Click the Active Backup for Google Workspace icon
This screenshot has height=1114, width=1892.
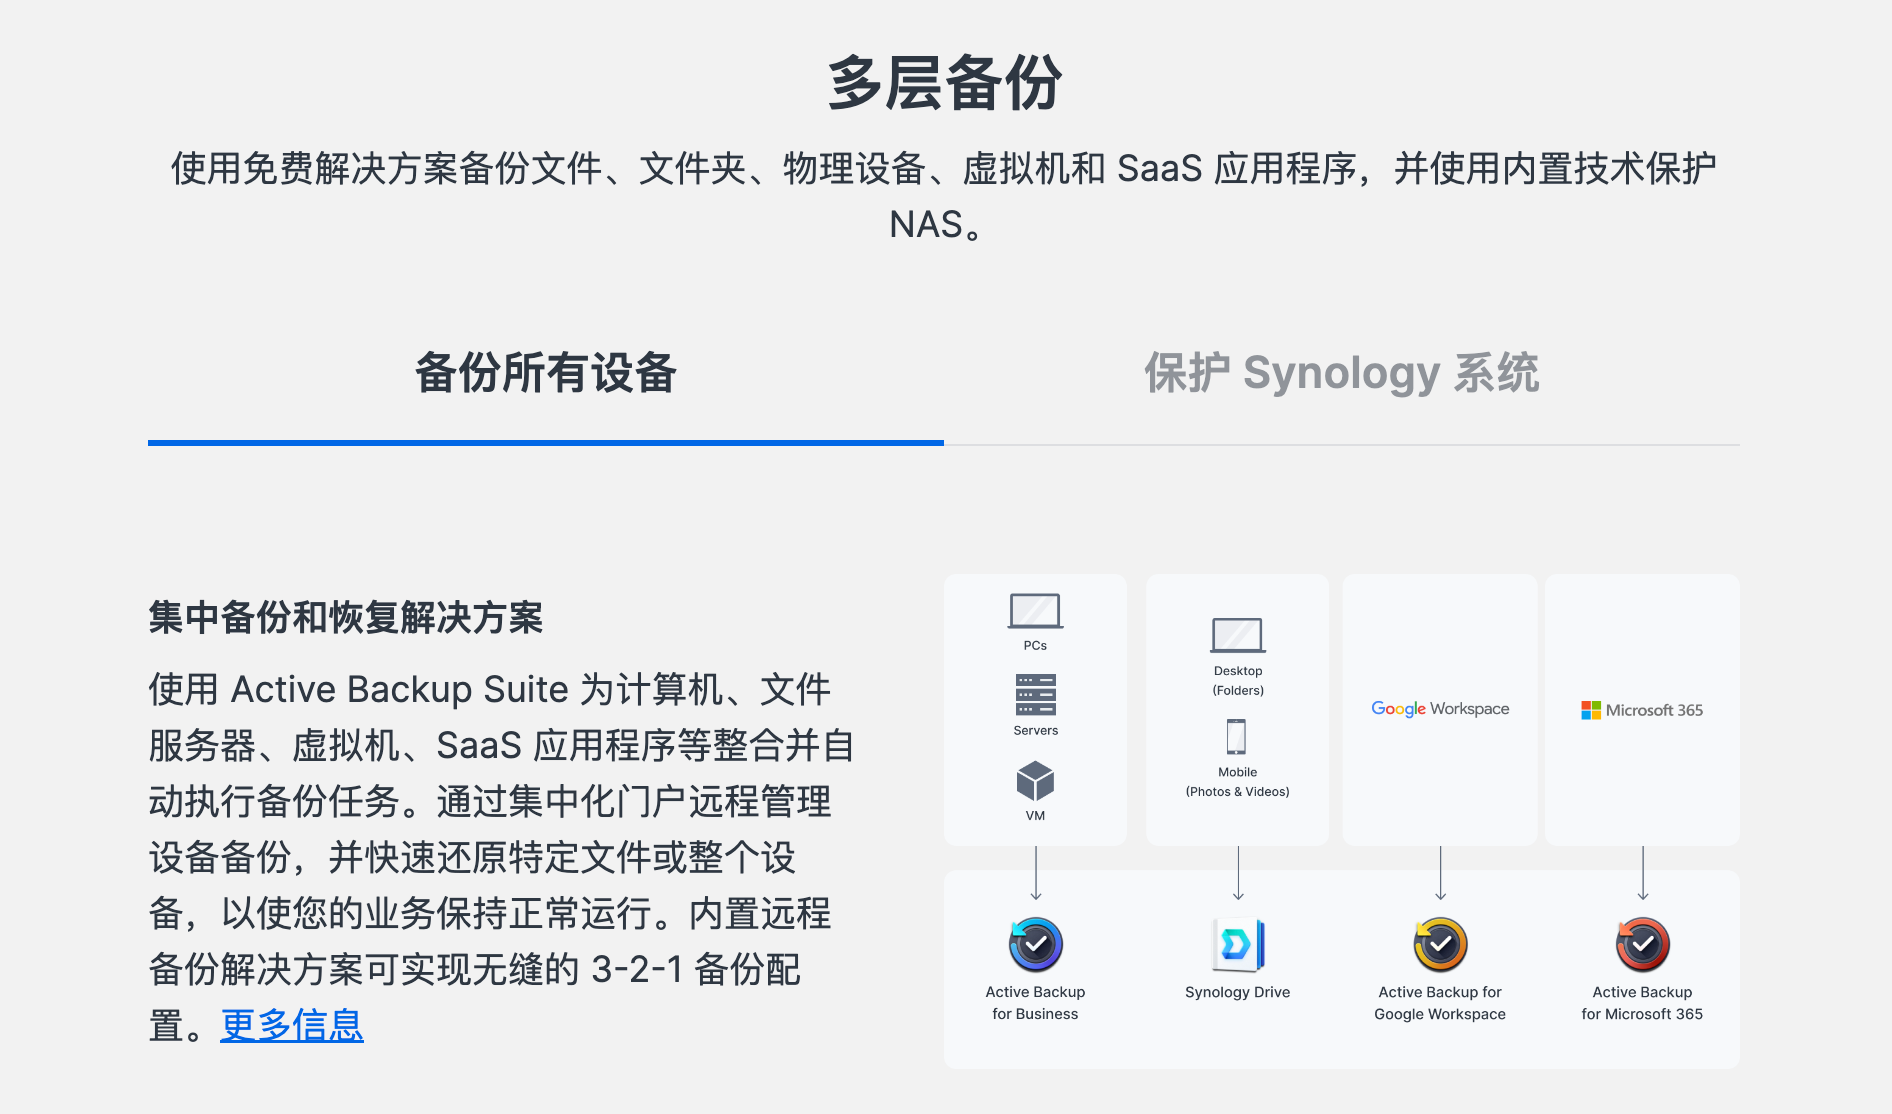point(1440,944)
